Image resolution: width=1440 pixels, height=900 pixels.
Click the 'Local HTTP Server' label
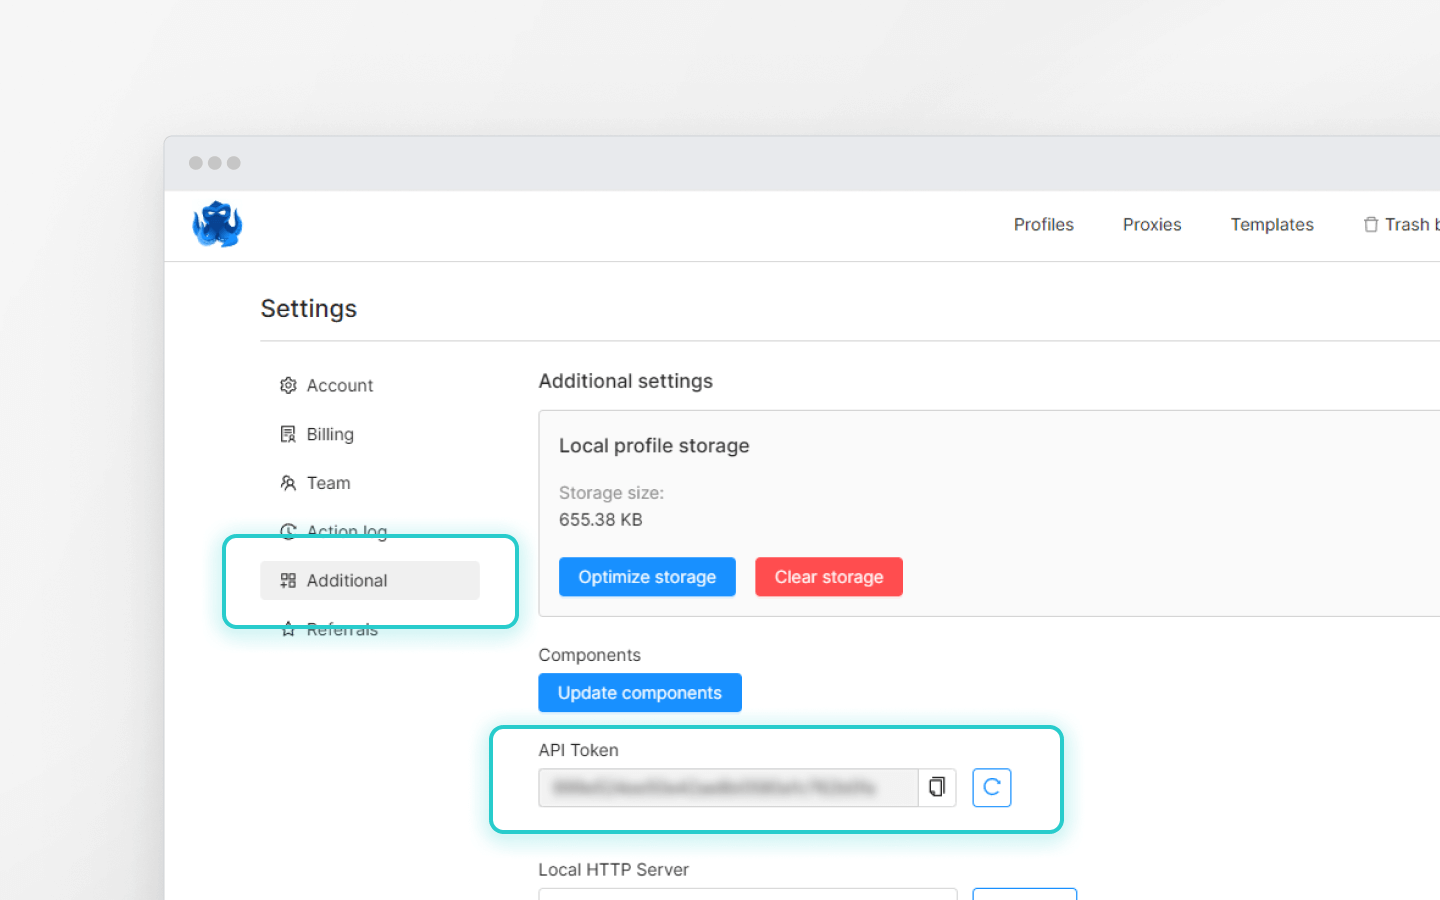pyautogui.click(x=613, y=870)
